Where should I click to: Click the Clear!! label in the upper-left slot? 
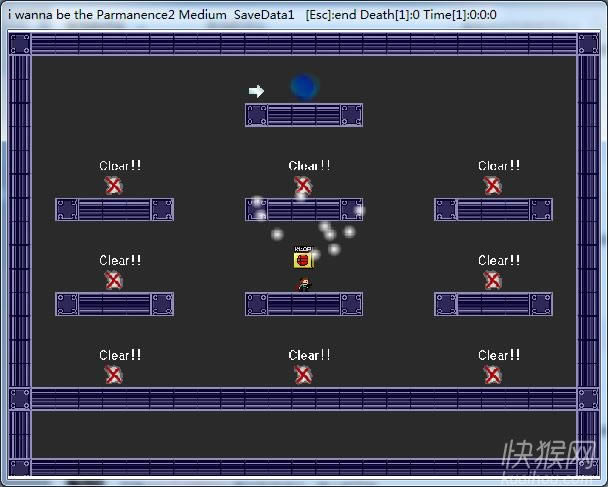tap(120, 166)
